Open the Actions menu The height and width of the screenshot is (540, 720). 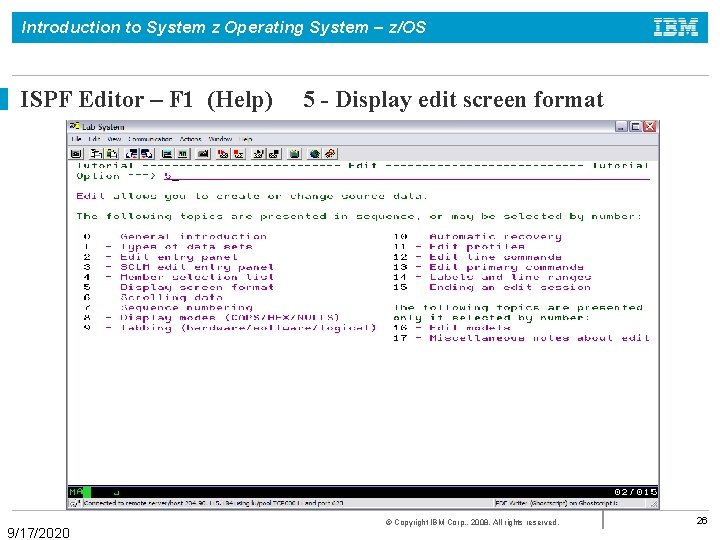[x=190, y=139]
